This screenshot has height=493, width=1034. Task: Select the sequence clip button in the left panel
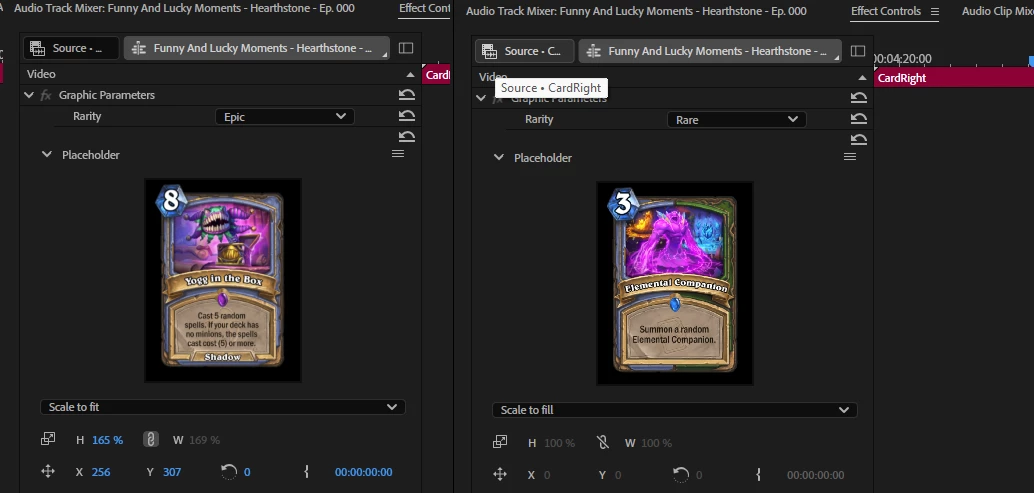257,48
